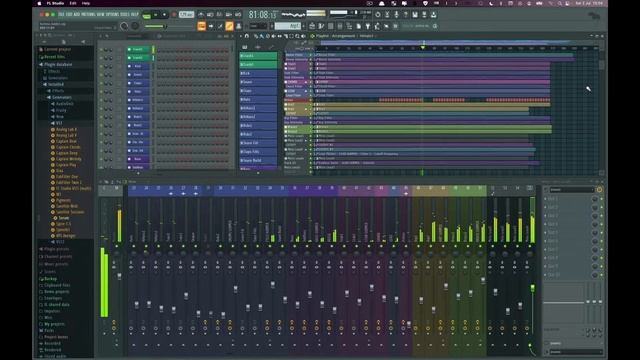Open the global snap selector dropdown
Screen dimensions: 640x360
tap(258, 26)
